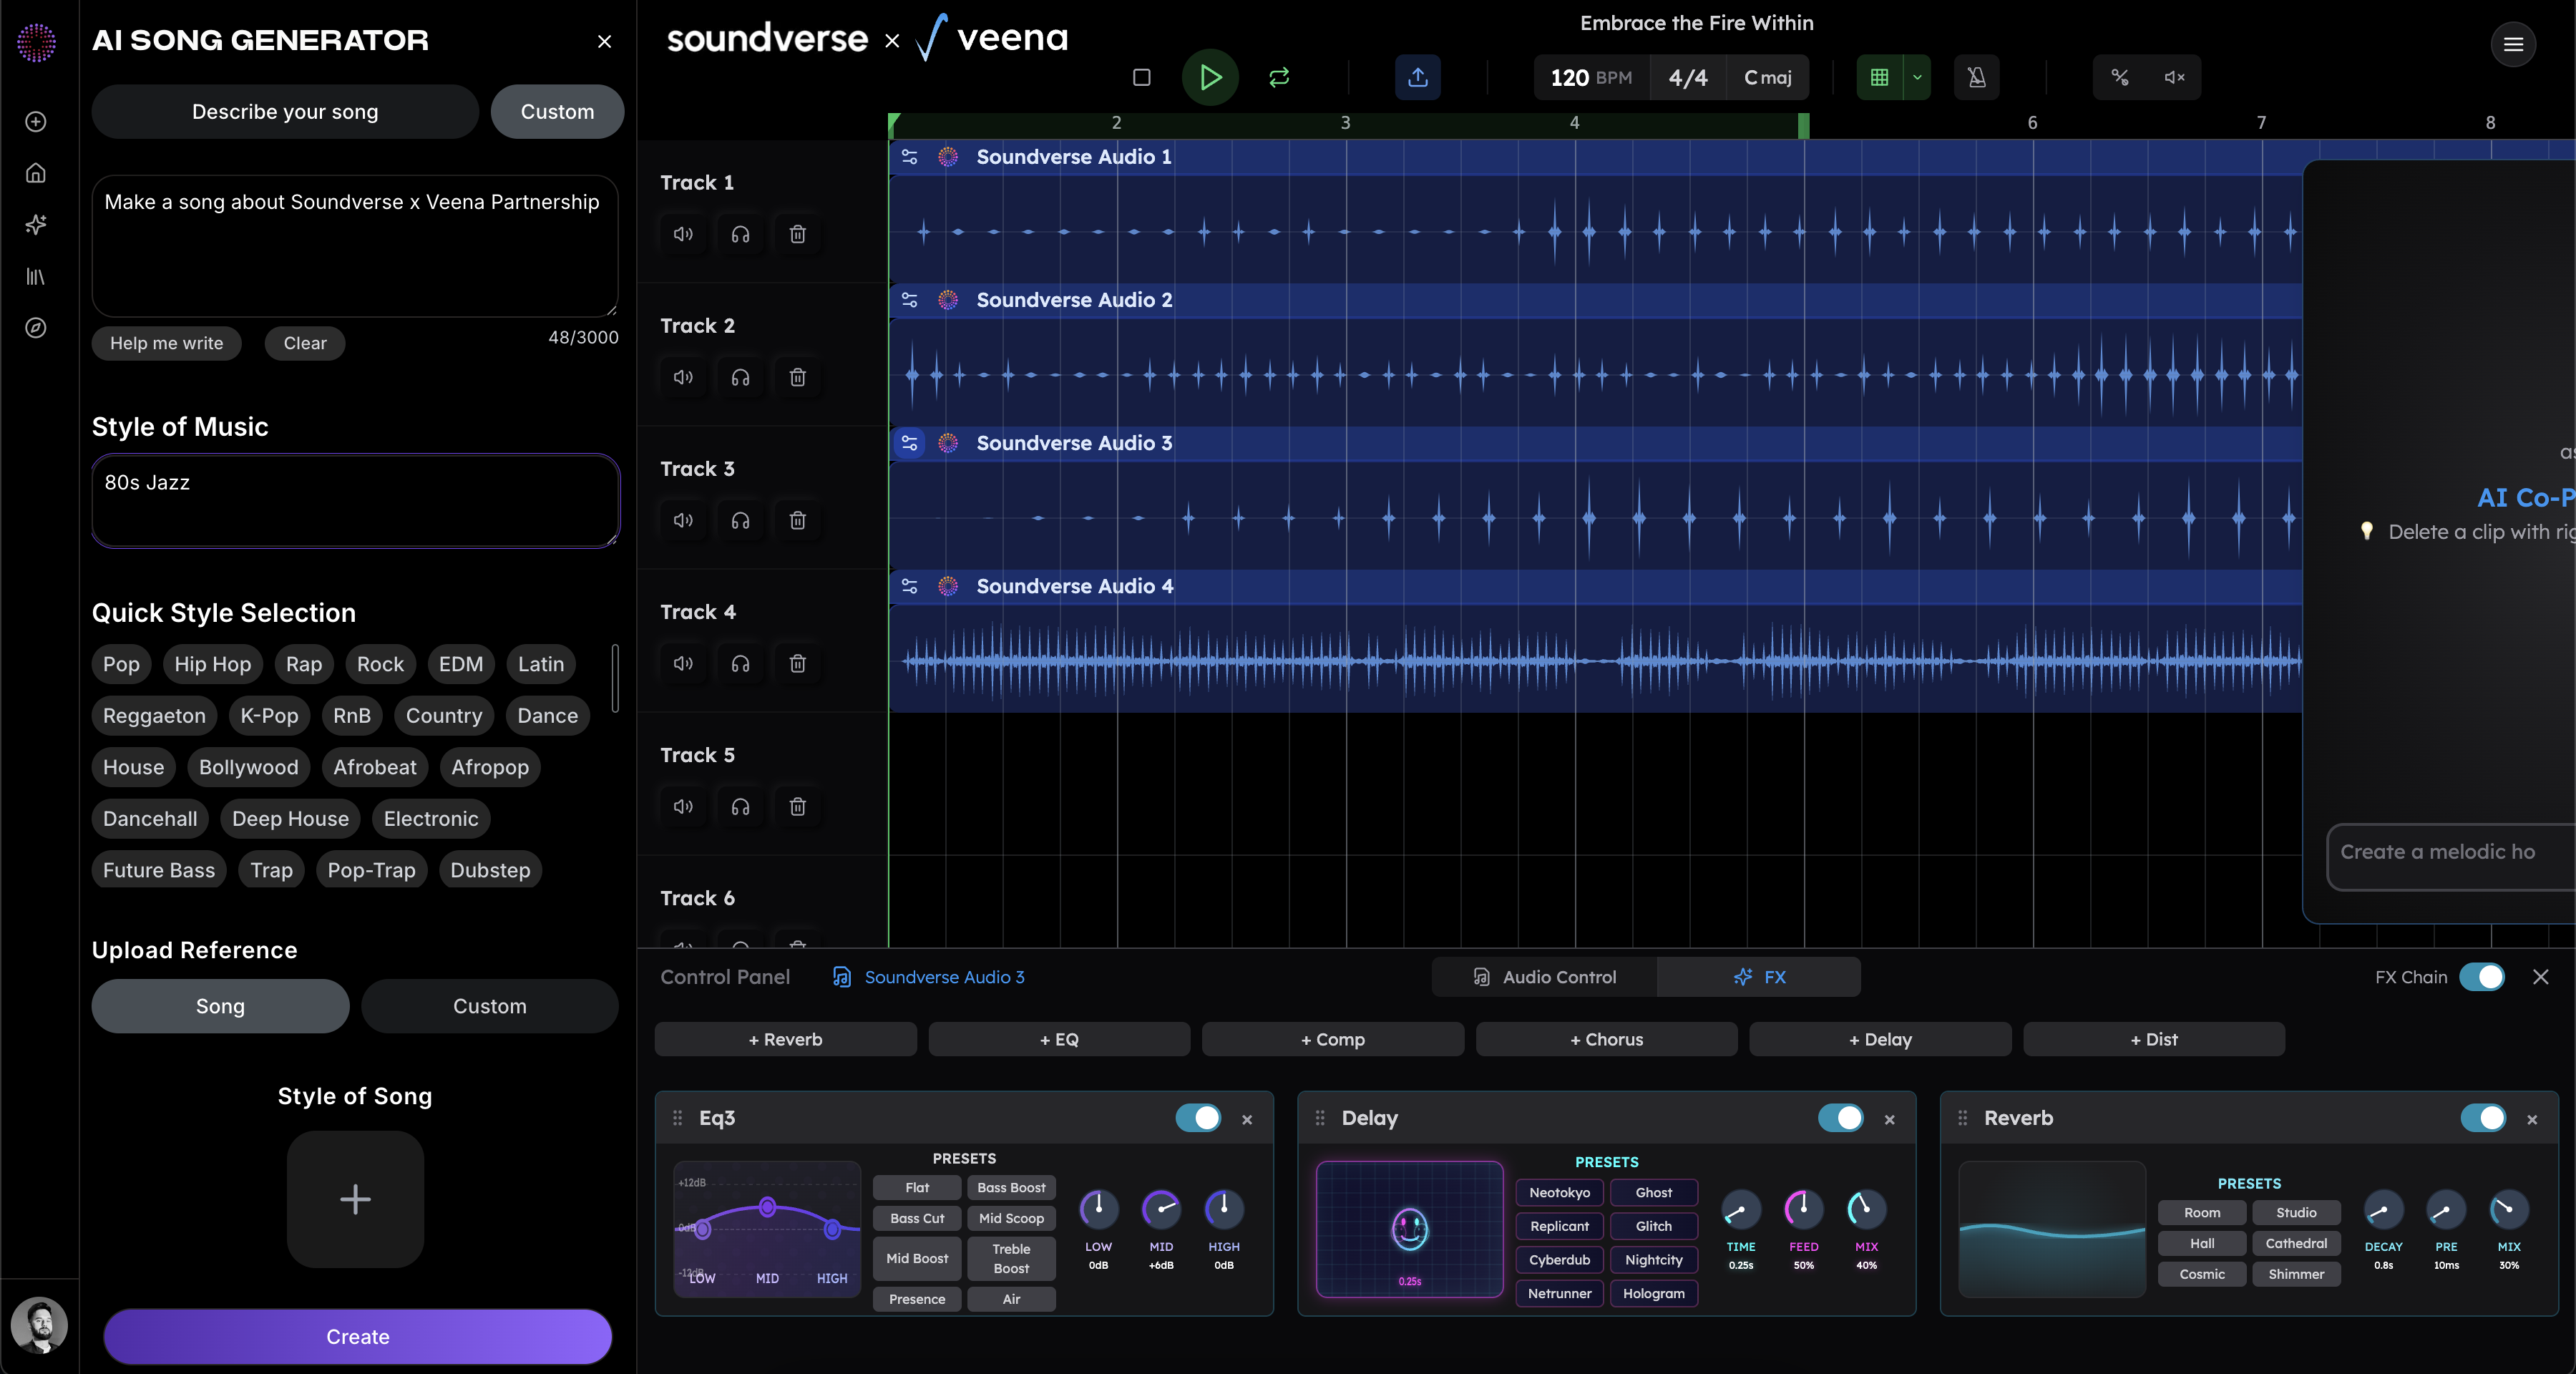Open the explore compass sidebar icon
Image resolution: width=2576 pixels, height=1374 pixels.
click(36, 328)
